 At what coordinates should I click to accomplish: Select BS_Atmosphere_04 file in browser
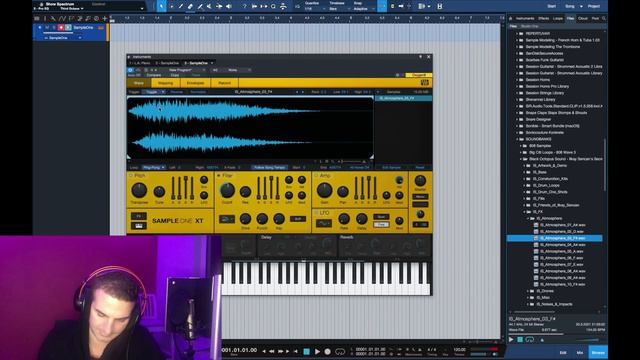pos(562,244)
